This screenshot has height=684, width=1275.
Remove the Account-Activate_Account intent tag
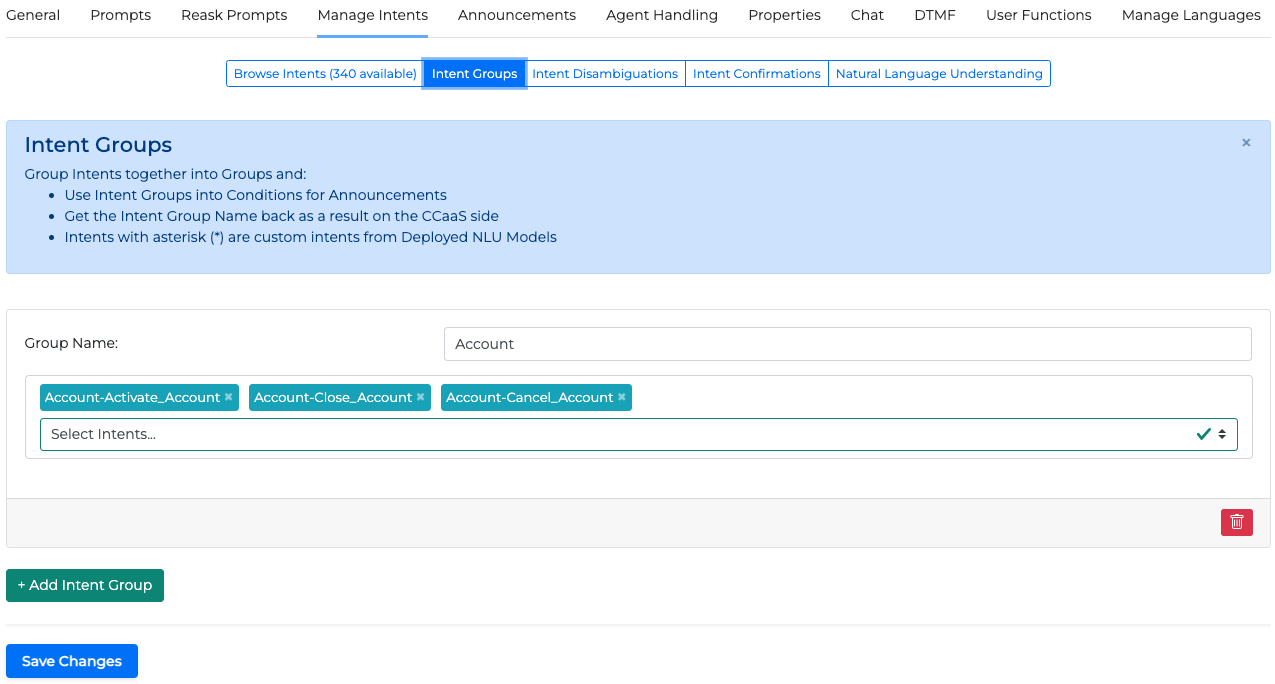click(229, 397)
